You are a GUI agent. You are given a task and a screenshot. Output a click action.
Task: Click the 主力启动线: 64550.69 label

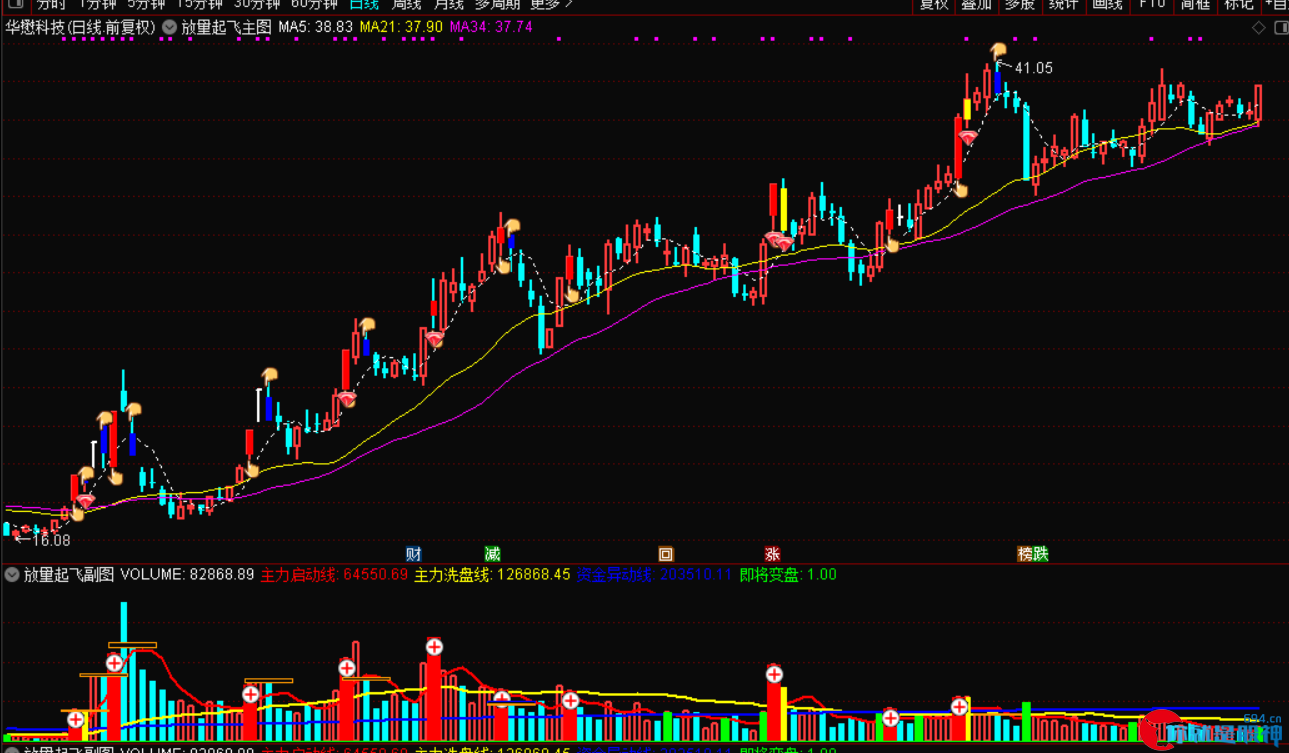click(334, 575)
